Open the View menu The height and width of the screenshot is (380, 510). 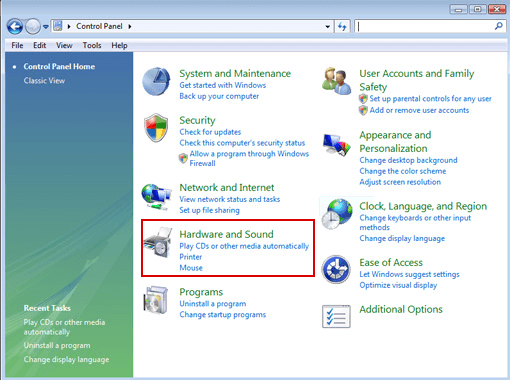[64, 45]
